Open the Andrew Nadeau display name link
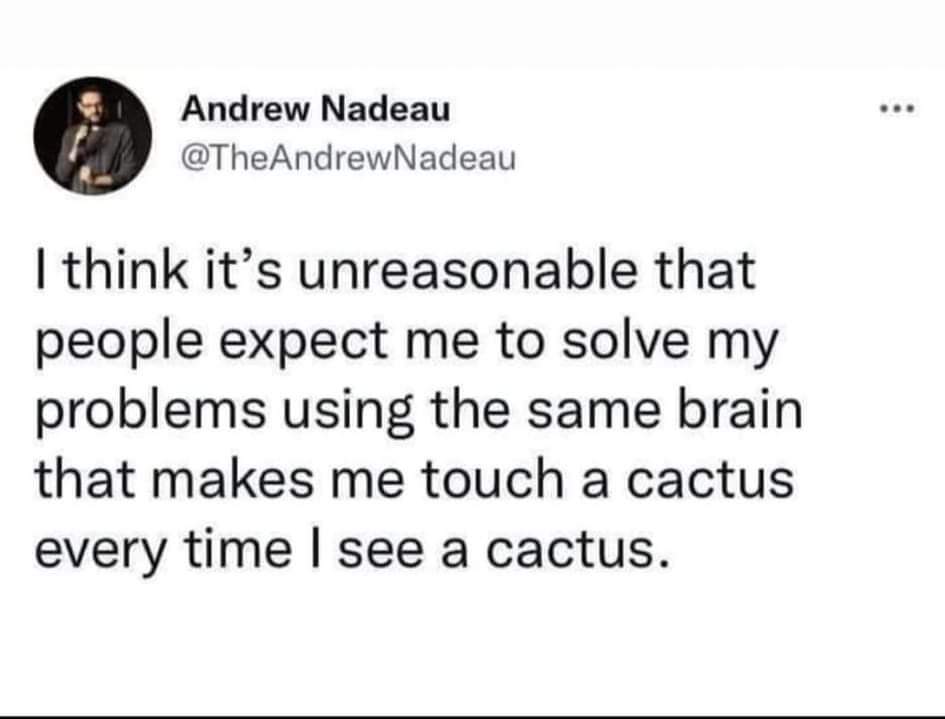Viewport: 945px width, 719px height. pyautogui.click(x=315, y=109)
